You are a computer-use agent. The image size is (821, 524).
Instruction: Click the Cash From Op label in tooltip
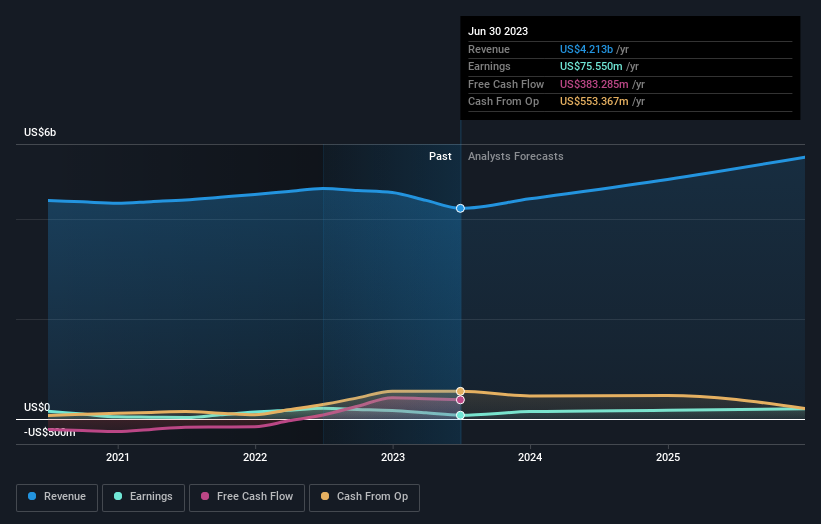pos(503,102)
